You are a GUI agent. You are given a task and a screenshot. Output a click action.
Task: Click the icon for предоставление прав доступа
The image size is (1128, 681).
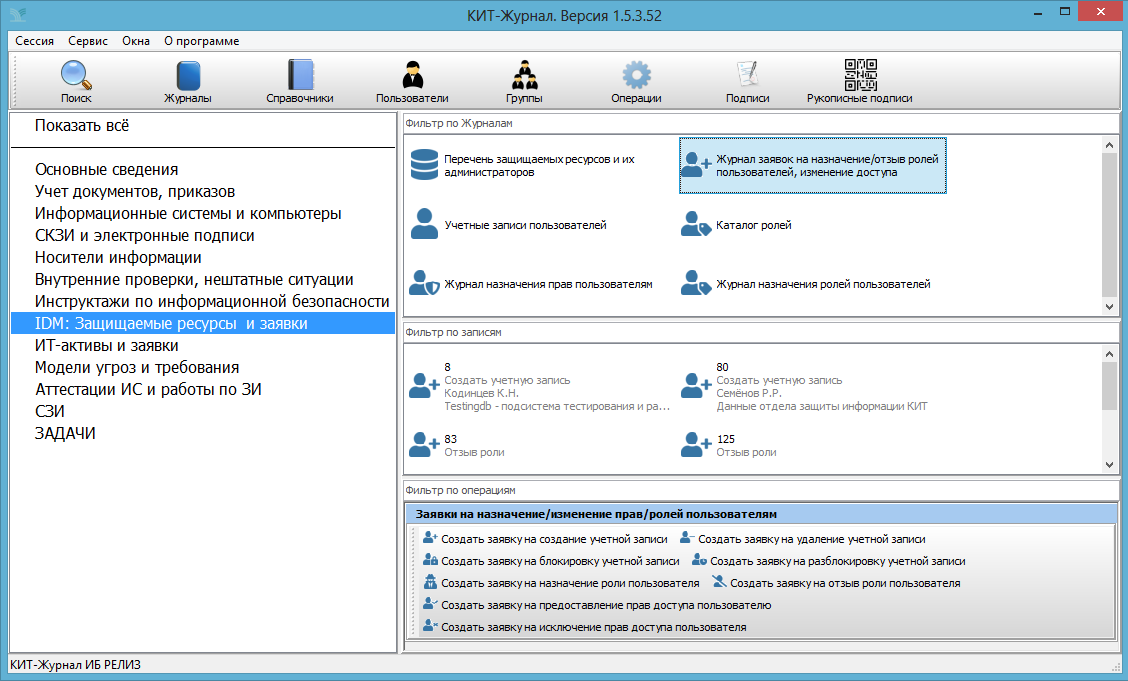tap(430, 604)
